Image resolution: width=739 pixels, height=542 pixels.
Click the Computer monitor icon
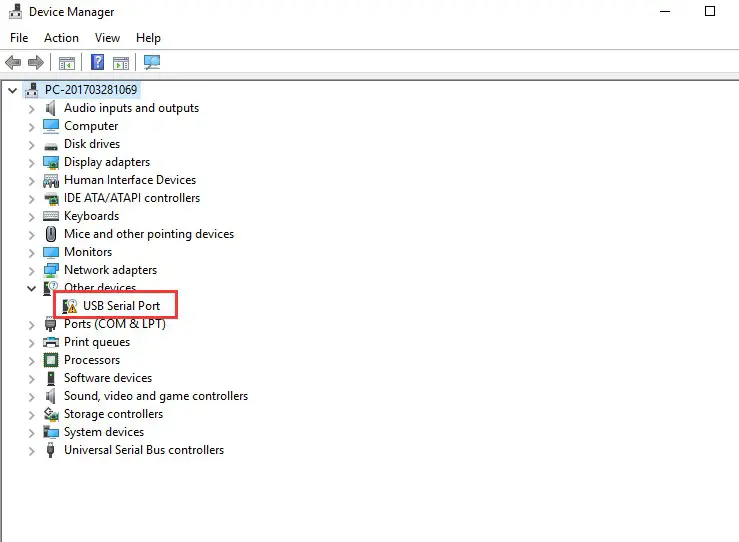[x=51, y=126]
